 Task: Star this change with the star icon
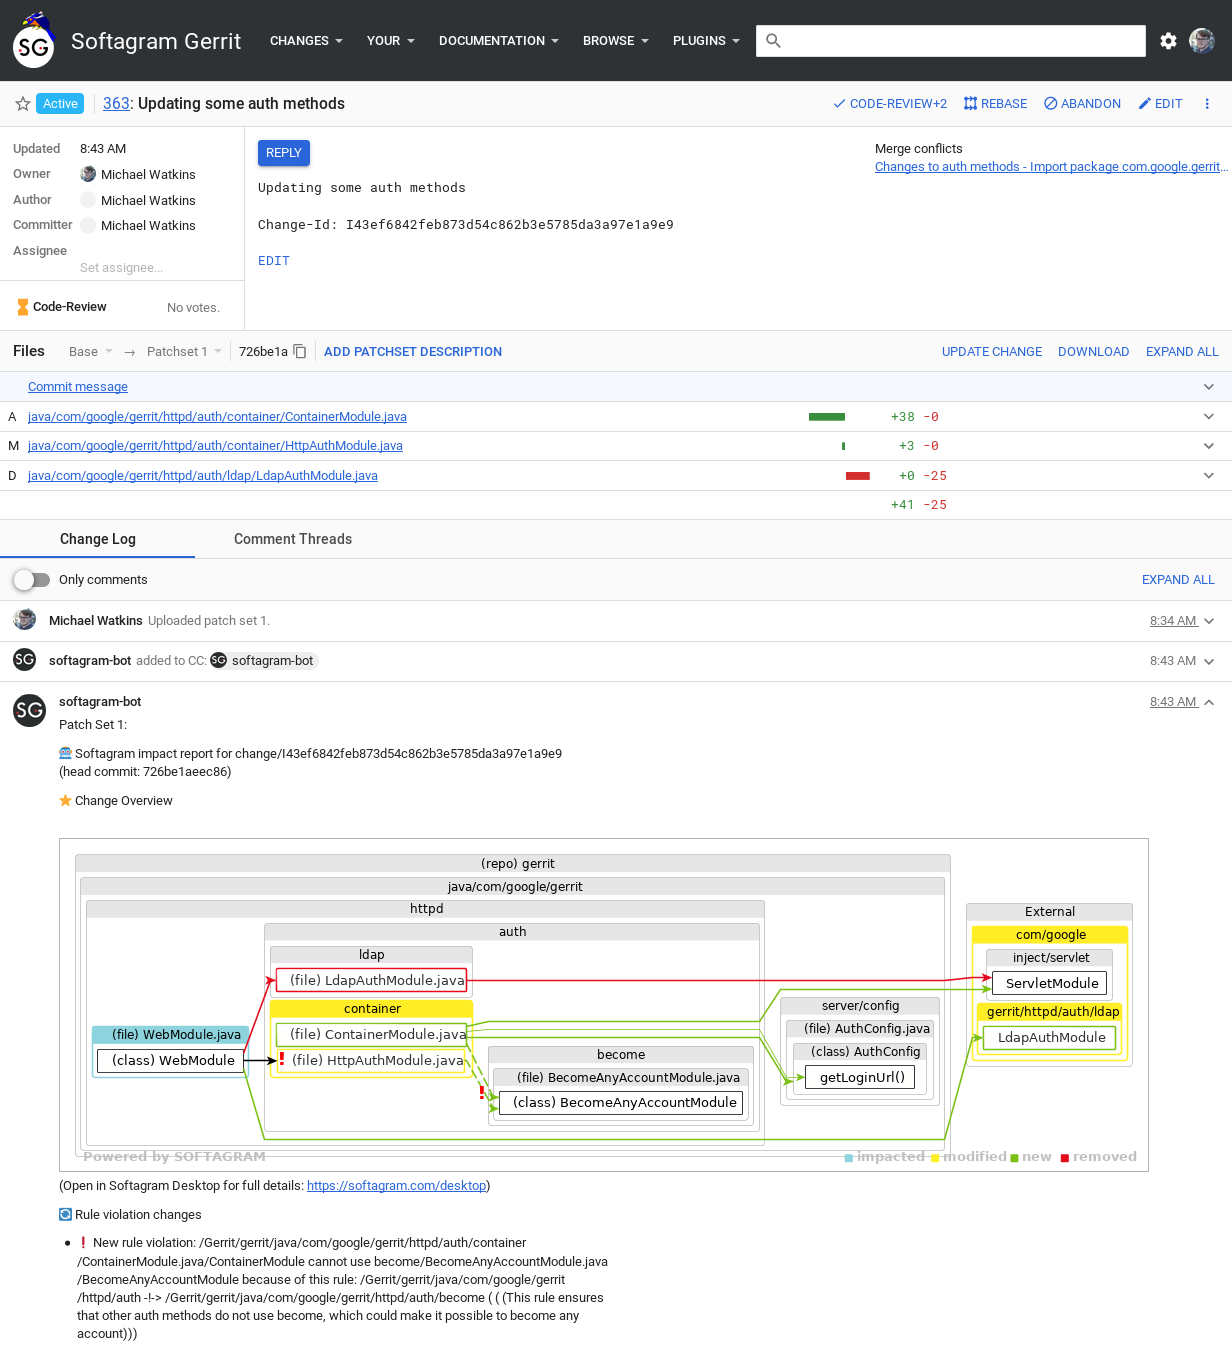tap(22, 104)
